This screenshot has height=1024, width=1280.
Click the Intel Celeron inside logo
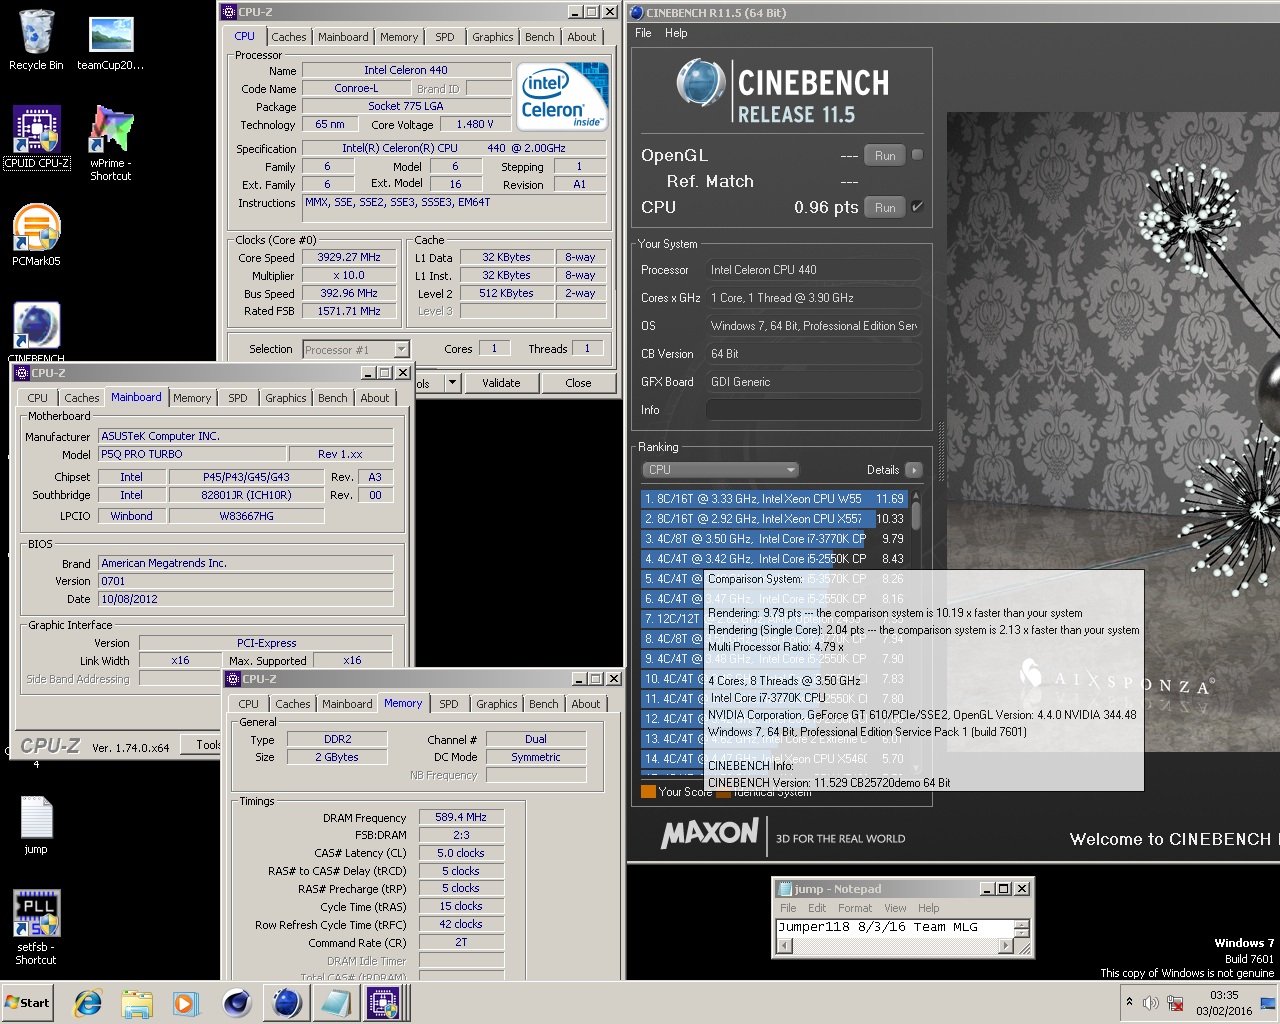pyautogui.click(x=563, y=96)
